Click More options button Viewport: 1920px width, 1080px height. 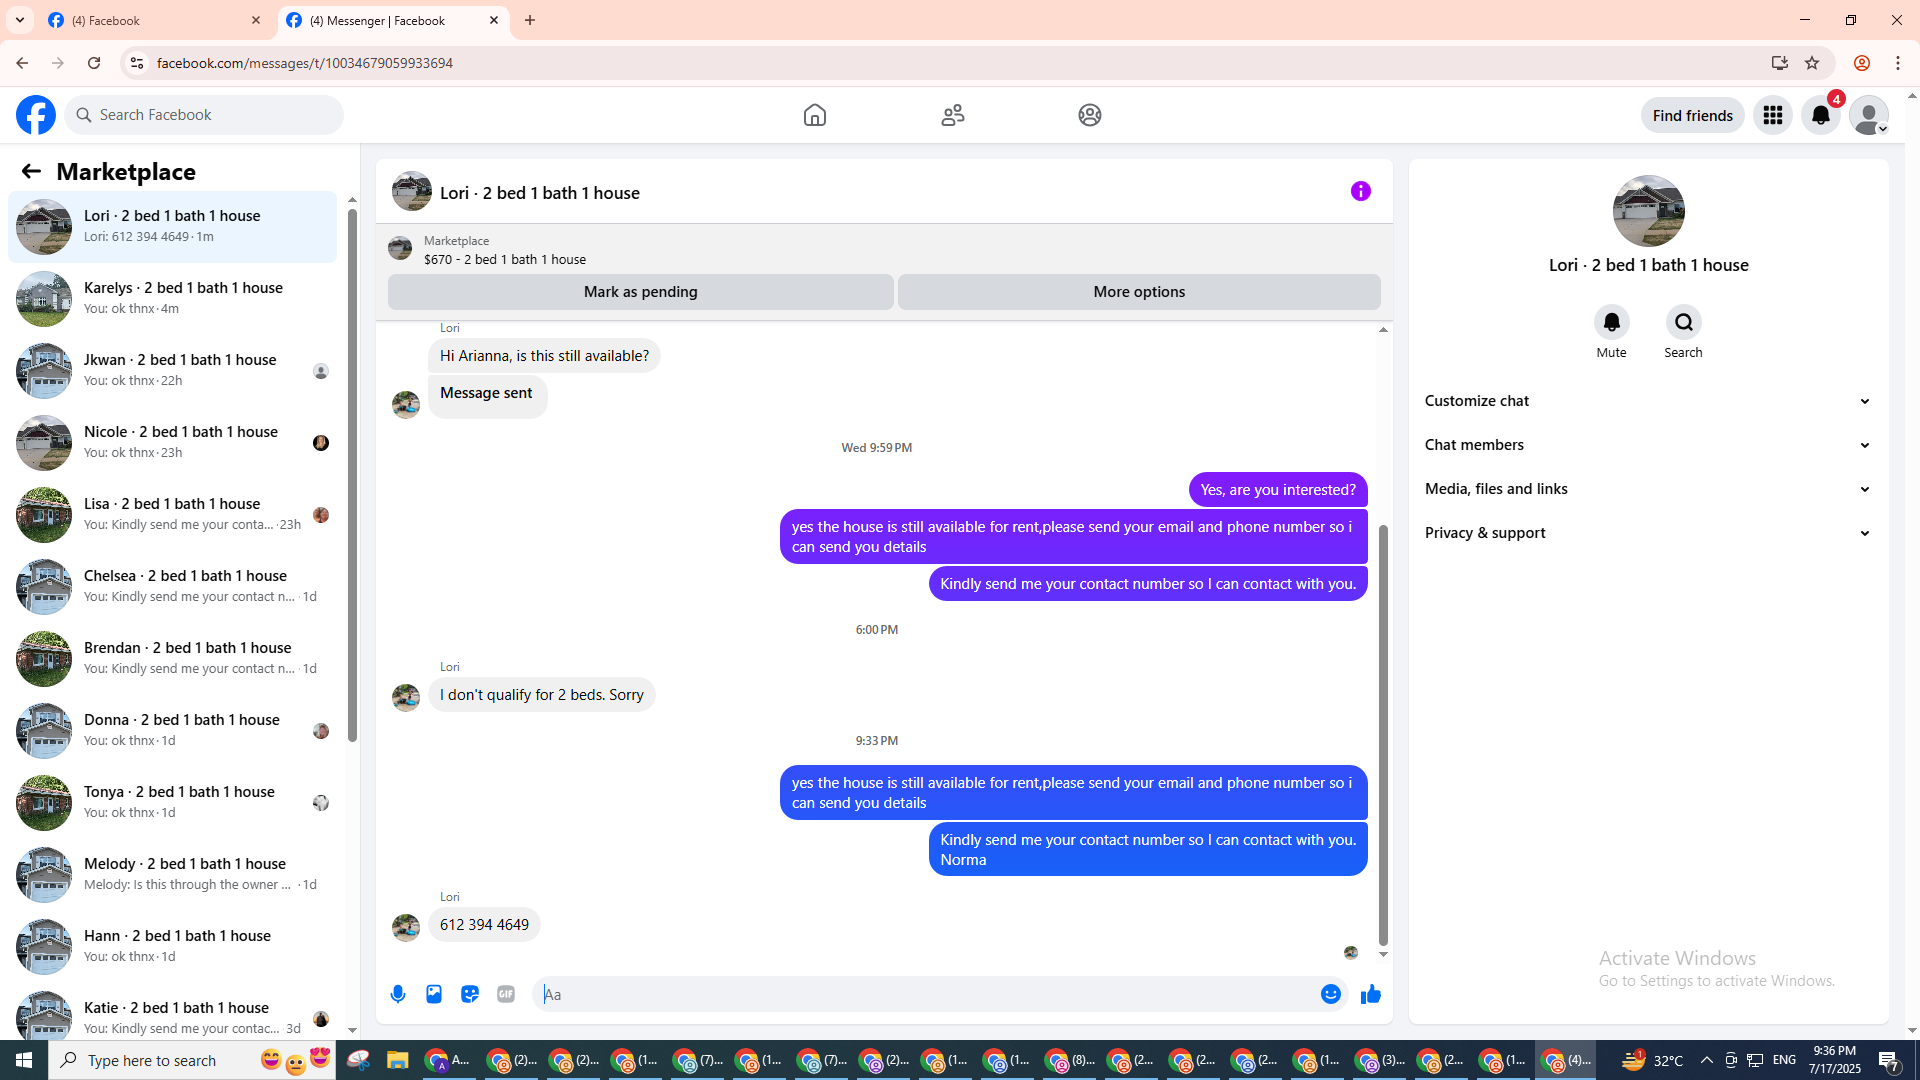coord(1139,292)
